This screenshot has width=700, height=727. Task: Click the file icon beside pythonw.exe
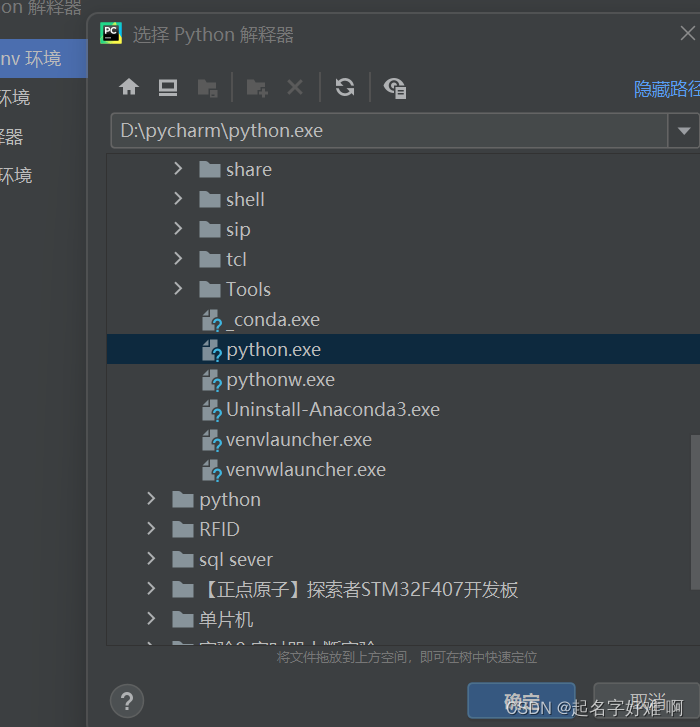(x=212, y=381)
